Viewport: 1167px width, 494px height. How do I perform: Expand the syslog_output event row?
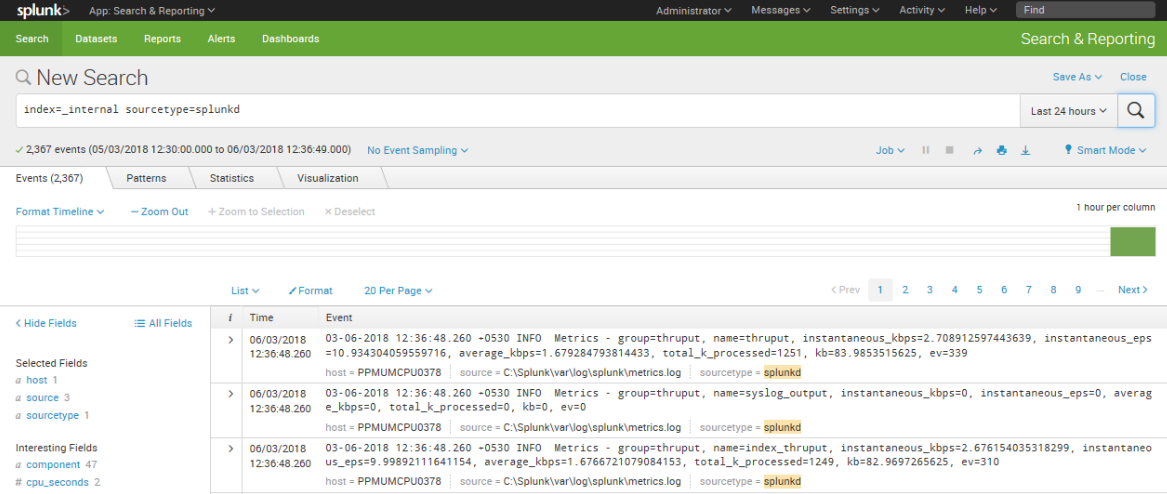(230, 394)
